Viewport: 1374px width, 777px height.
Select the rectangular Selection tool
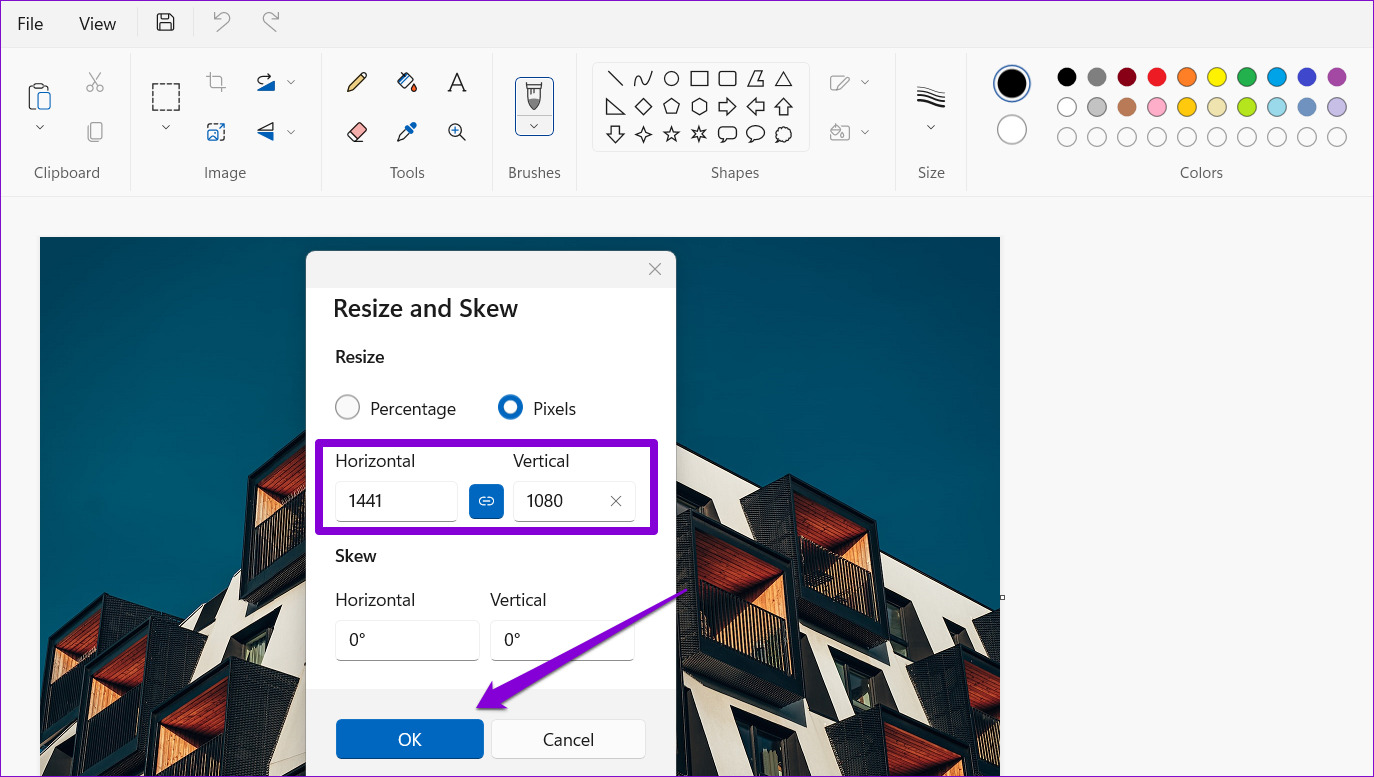point(165,97)
